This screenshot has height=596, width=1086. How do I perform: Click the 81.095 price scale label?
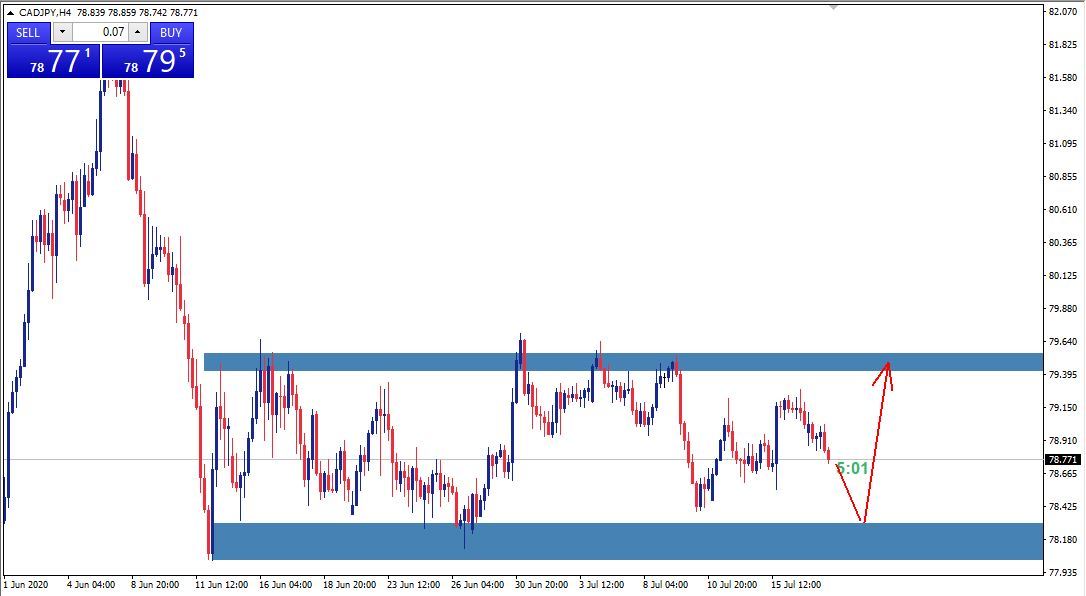(1062, 143)
